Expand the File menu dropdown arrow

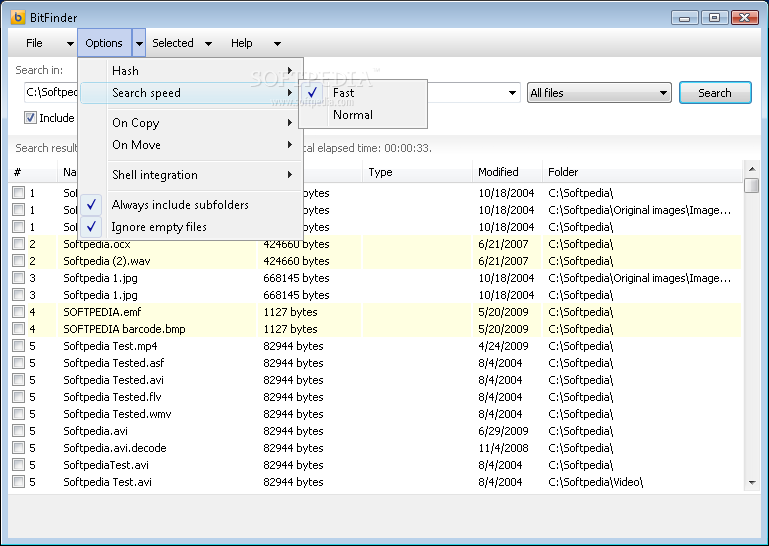(70, 44)
